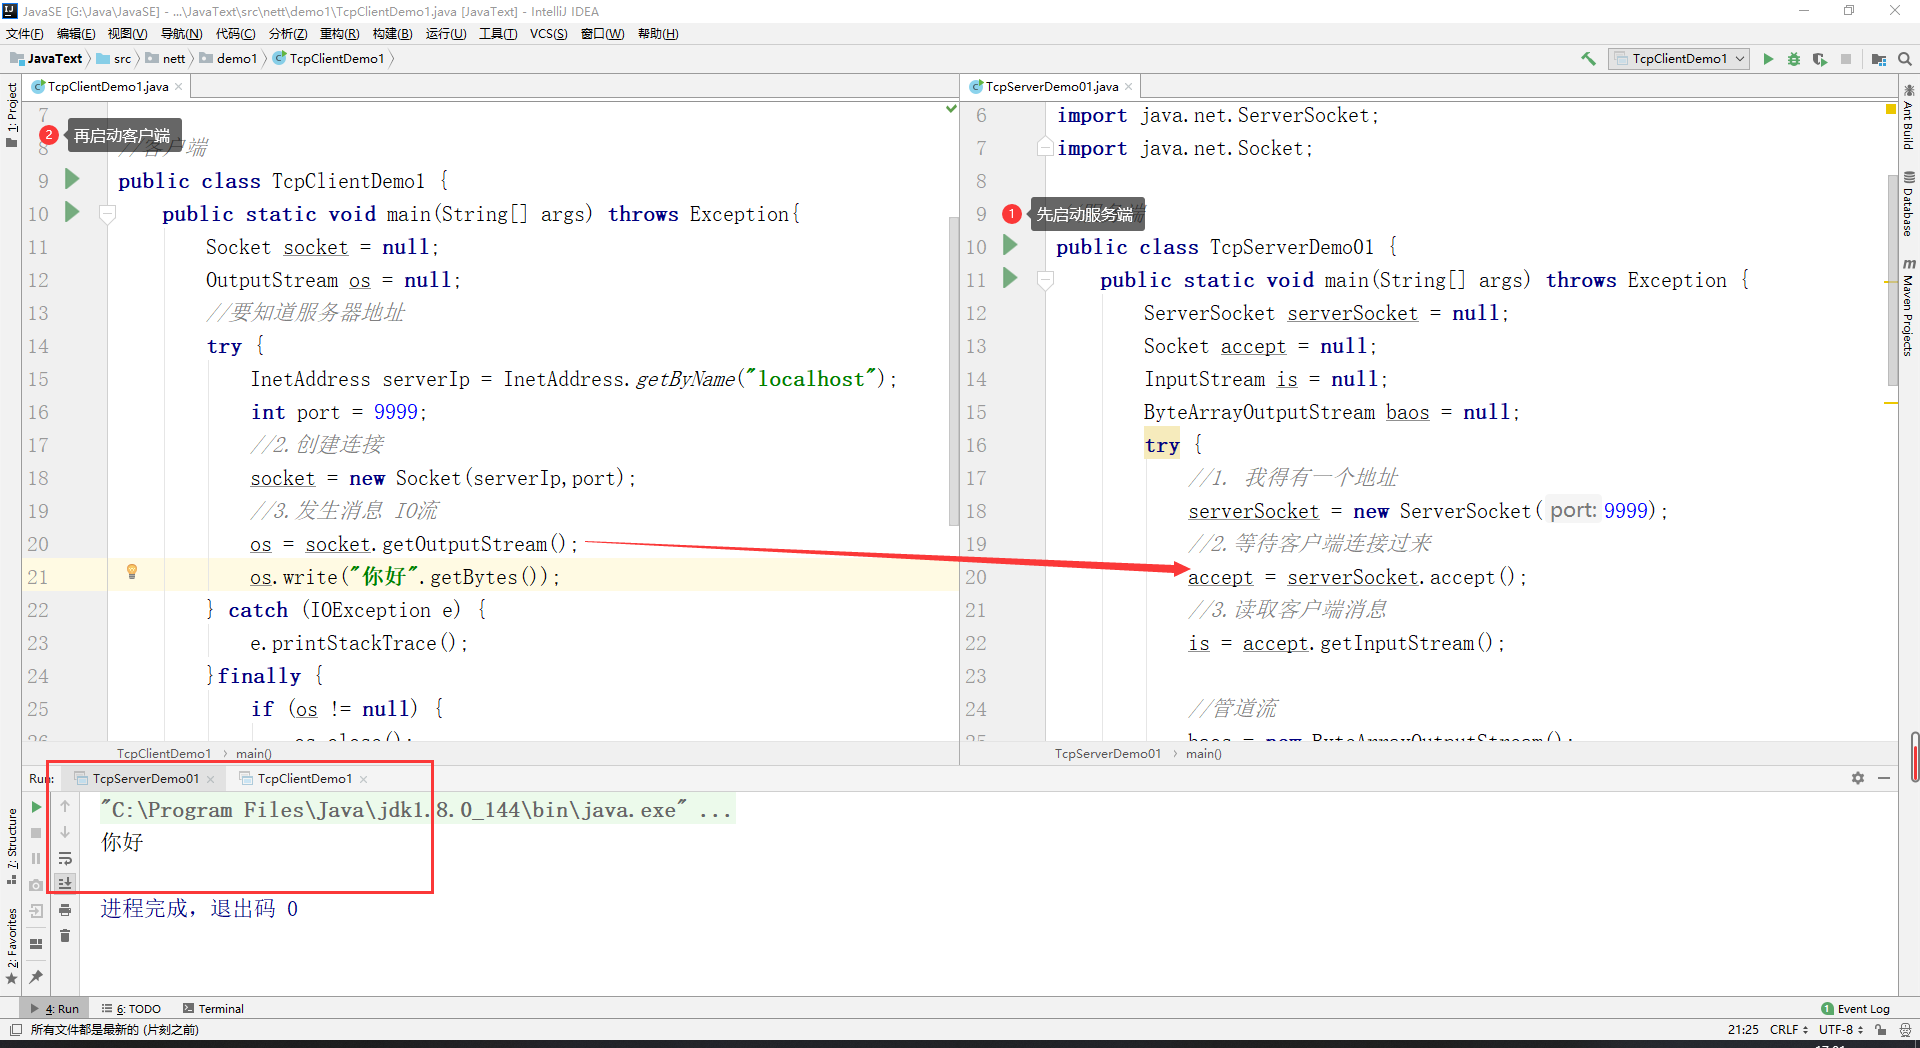Screen dimensions: 1920x1048
Task: Click right editor vertical scrollbar thumb
Action: 1892,280
